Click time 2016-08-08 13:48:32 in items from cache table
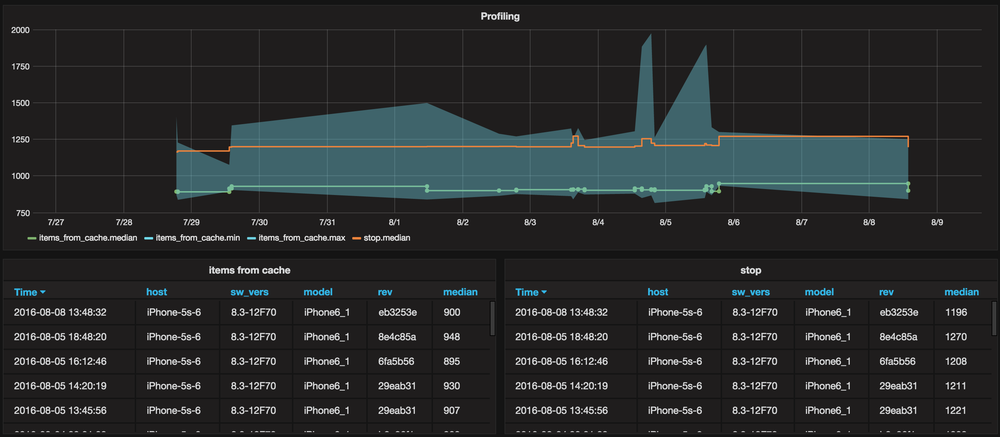 click(60, 313)
